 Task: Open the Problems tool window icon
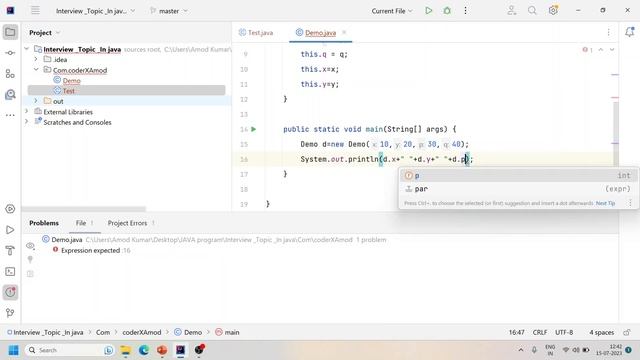tap(10, 292)
